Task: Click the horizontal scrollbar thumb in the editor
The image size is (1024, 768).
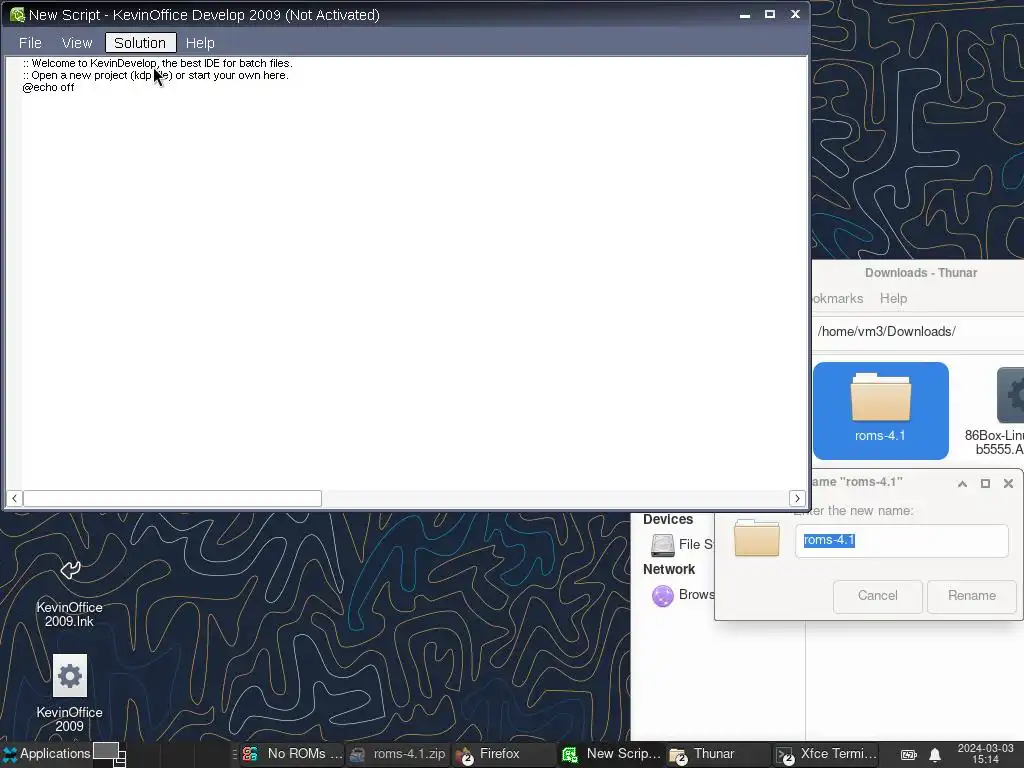Action: pos(172,498)
